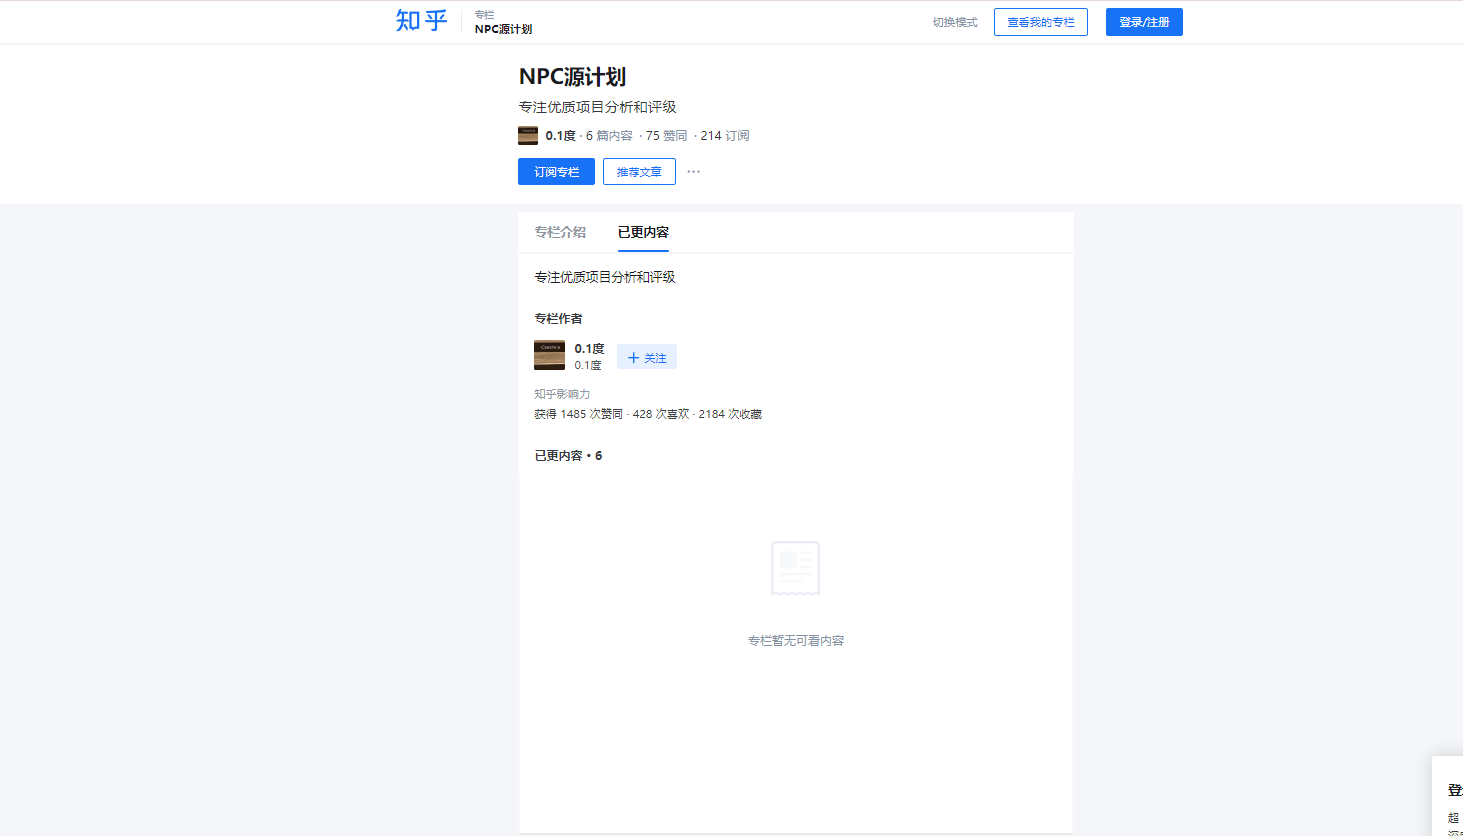Click the empty content document icon
The image size is (1463, 836).
(x=795, y=567)
